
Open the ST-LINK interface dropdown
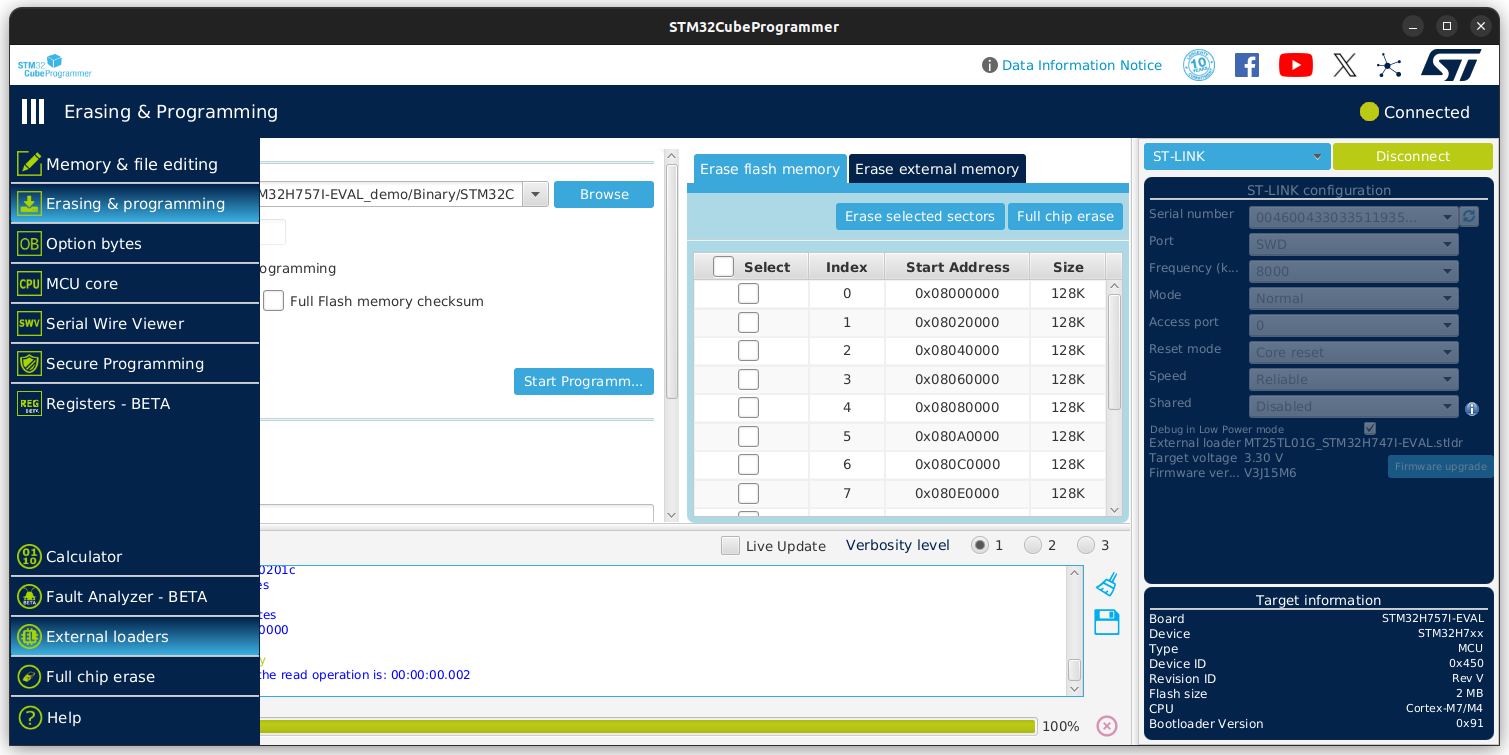[1237, 156]
